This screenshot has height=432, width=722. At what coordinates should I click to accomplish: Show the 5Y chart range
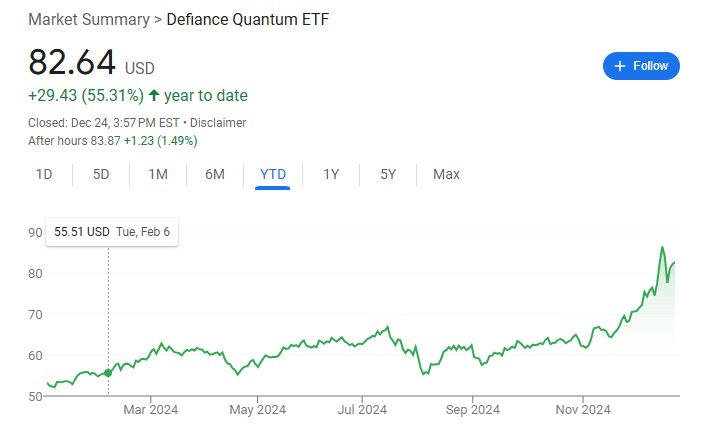(388, 174)
